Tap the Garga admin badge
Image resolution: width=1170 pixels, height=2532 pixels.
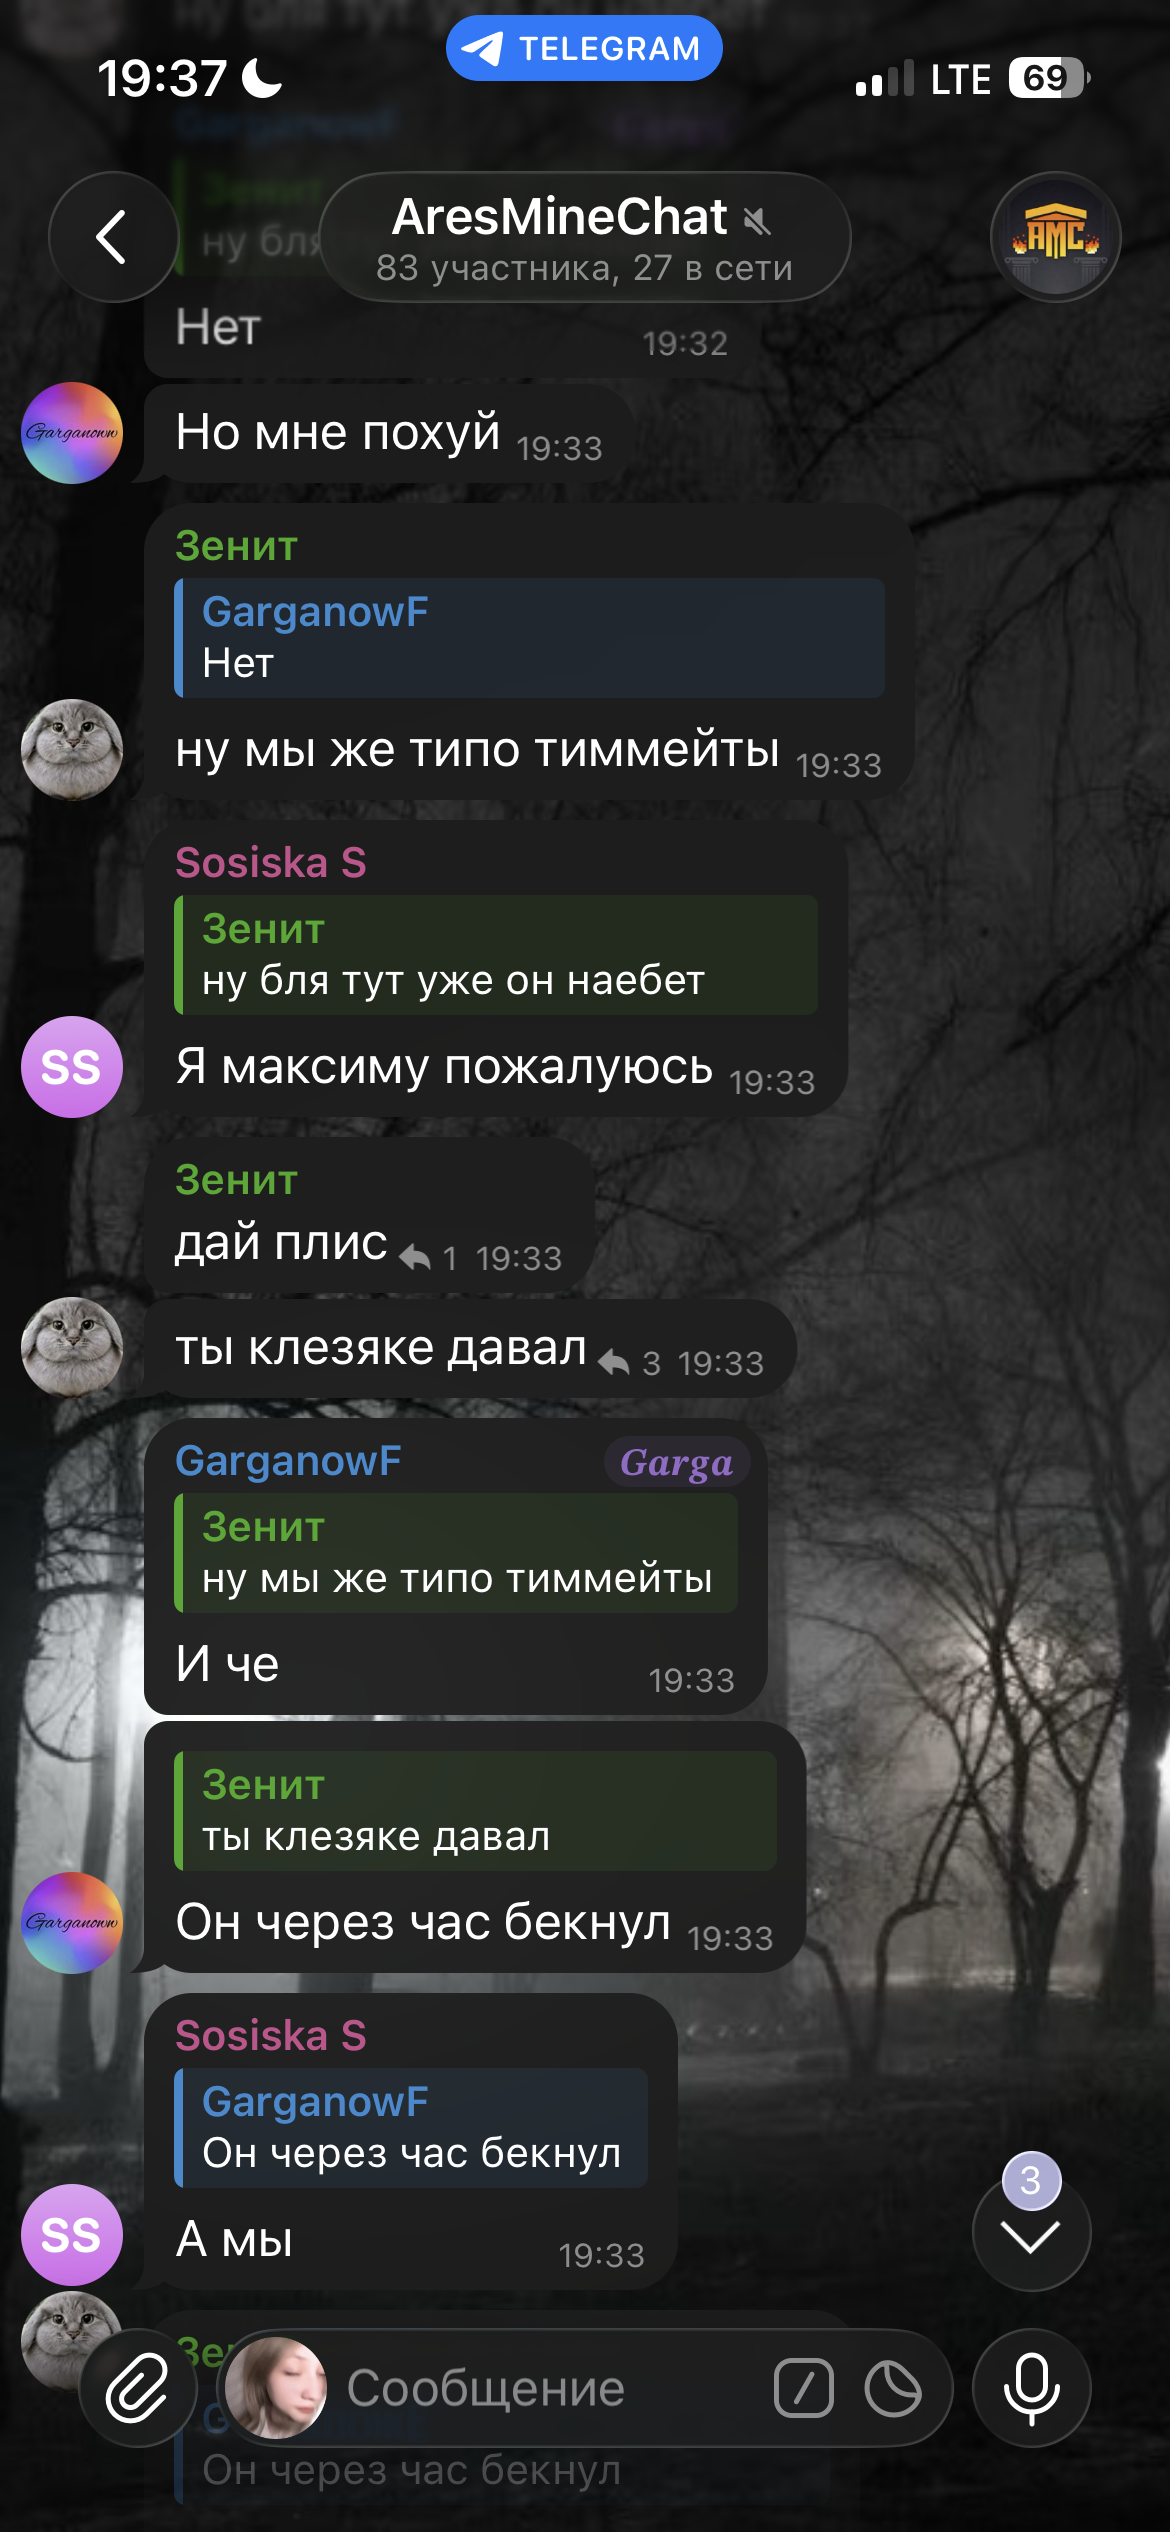677,1463
